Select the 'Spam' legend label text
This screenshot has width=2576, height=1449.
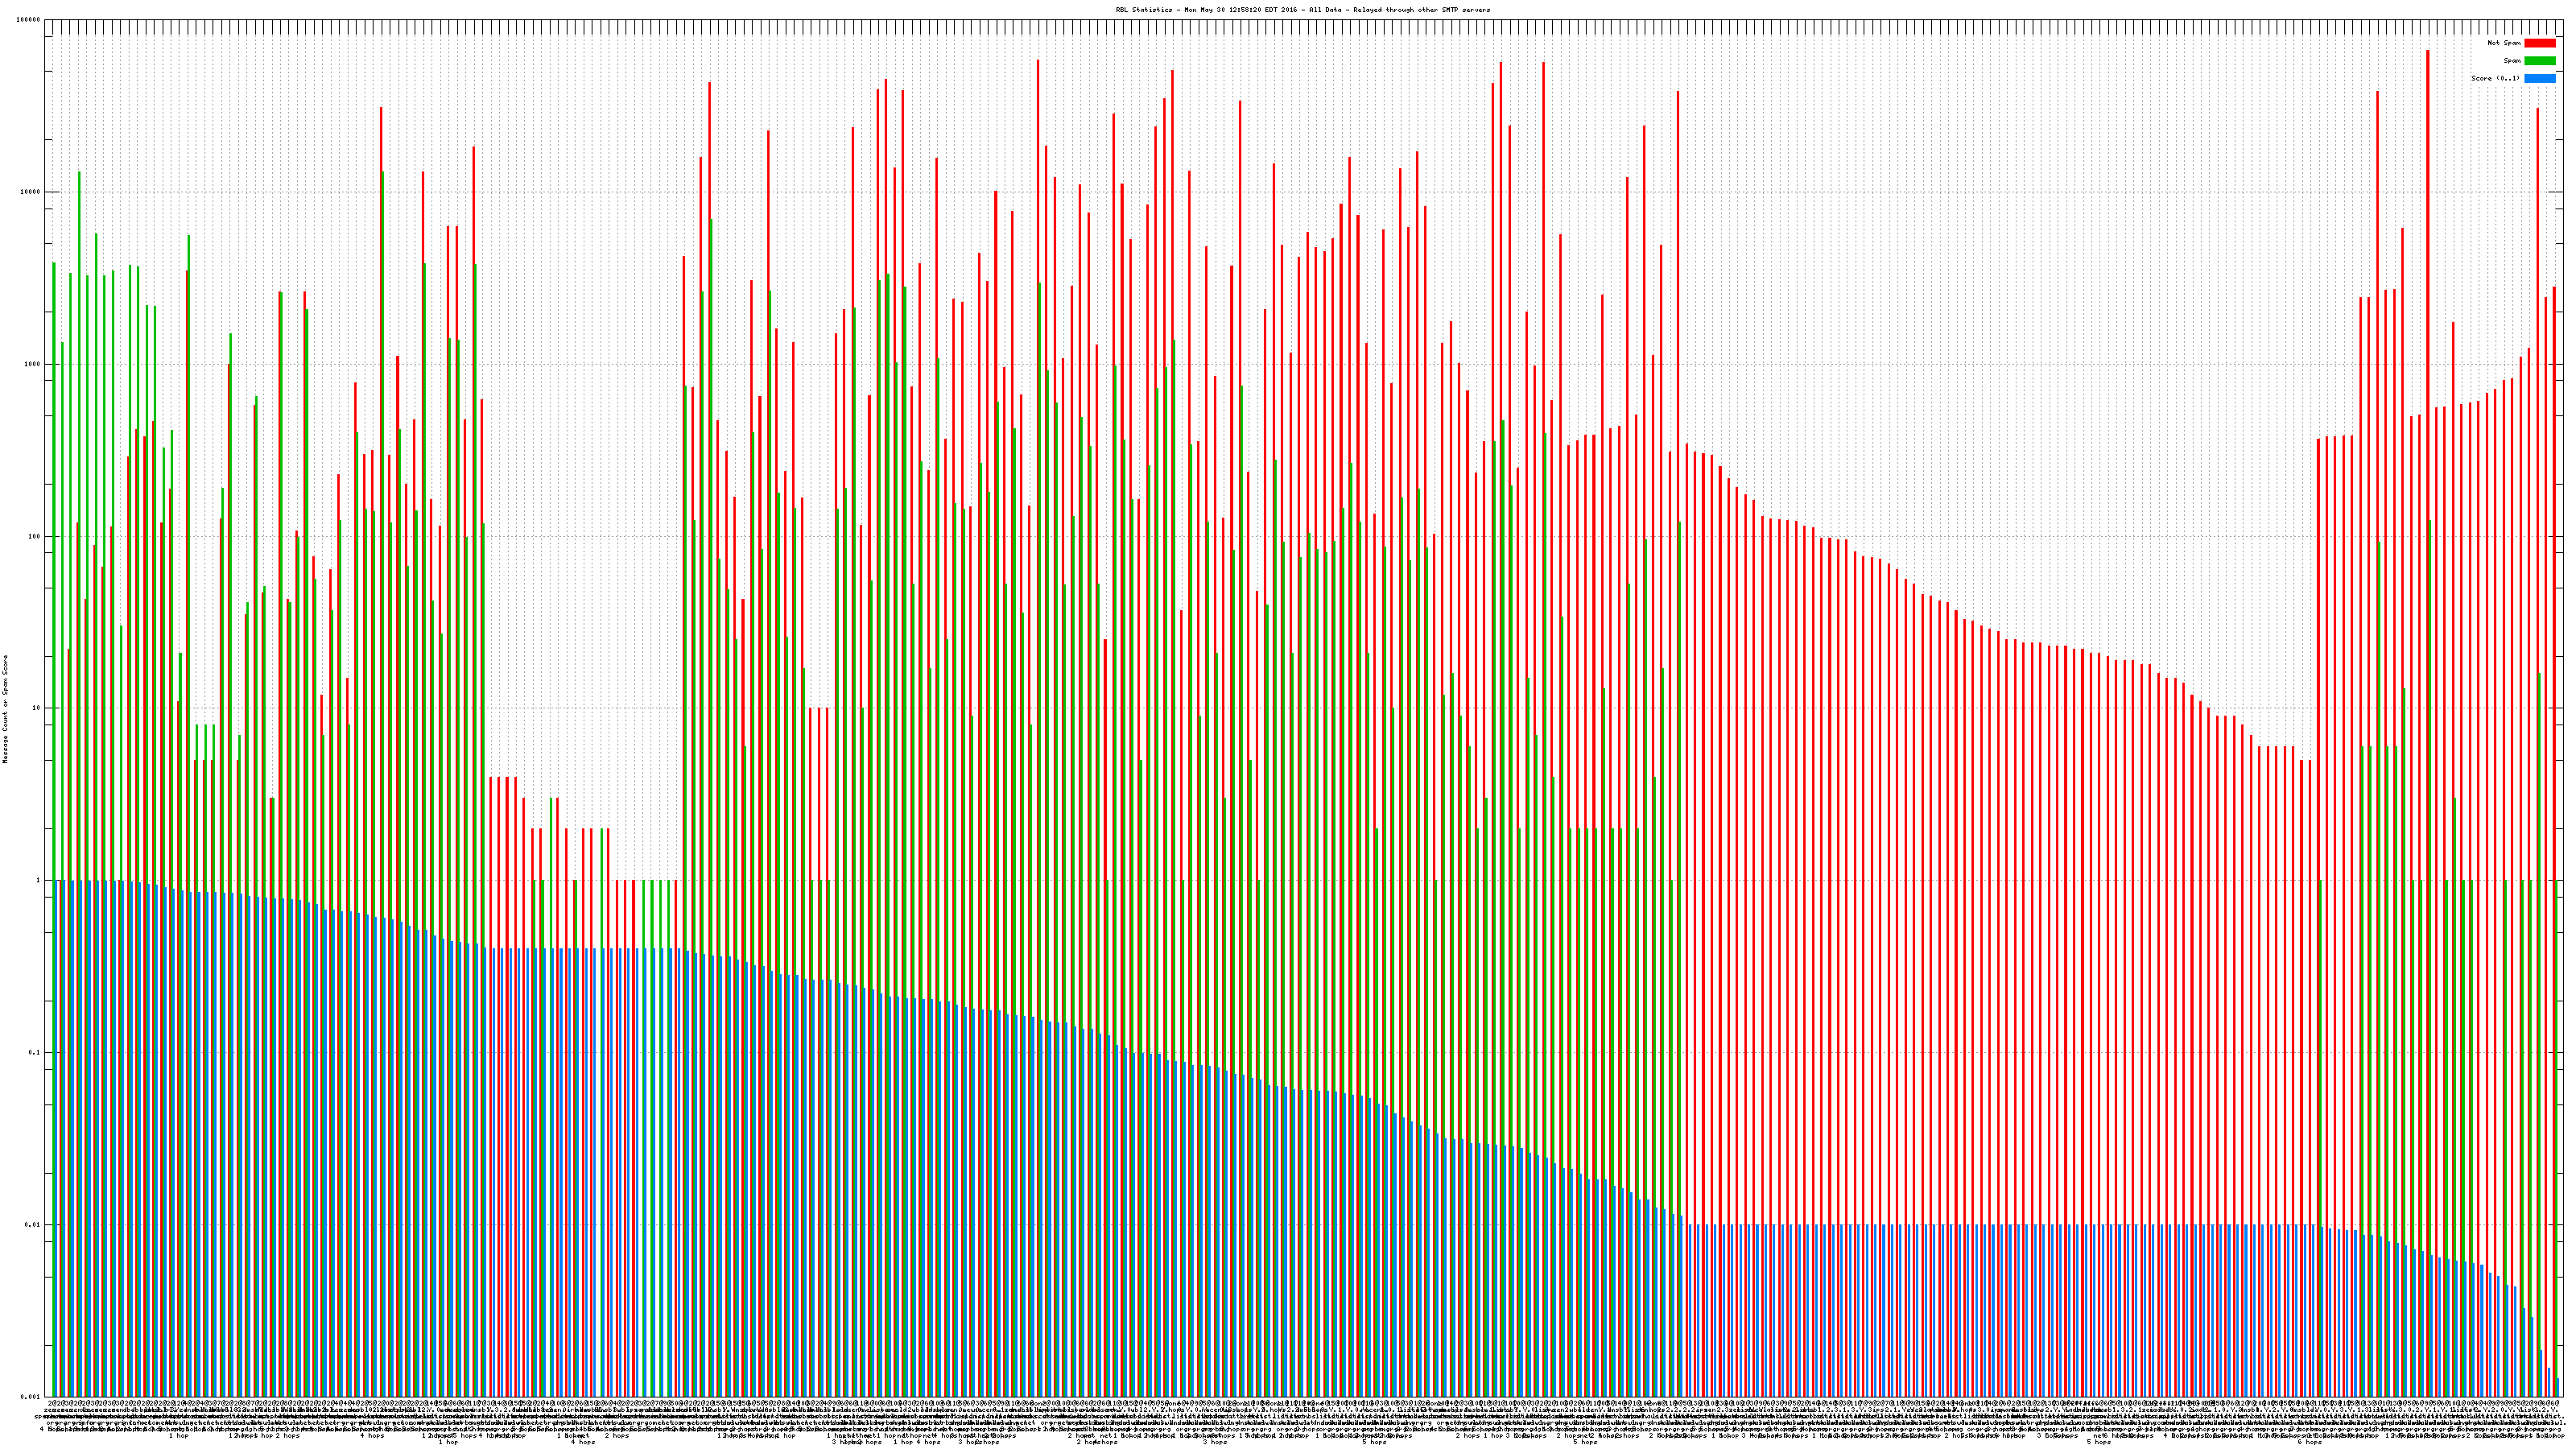[x=2512, y=61]
